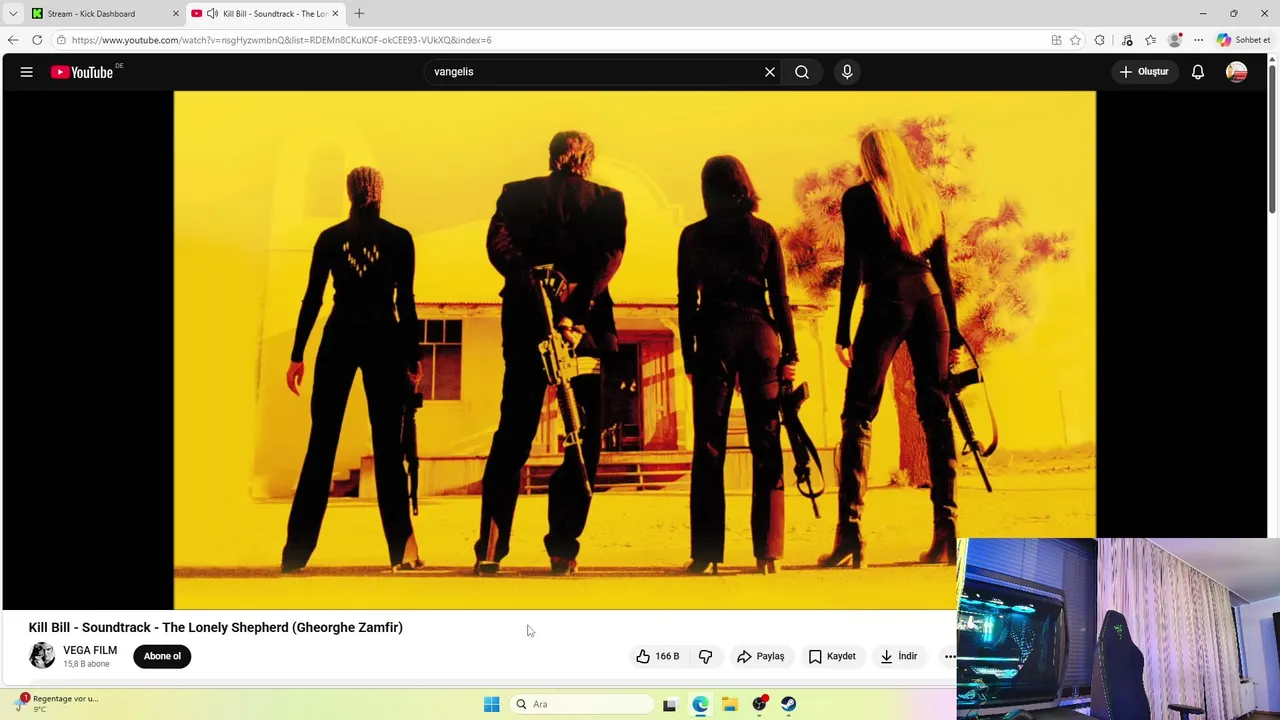The image size is (1280, 720).
Task: Open tab actions dropdown chevron
Action: click(13, 13)
